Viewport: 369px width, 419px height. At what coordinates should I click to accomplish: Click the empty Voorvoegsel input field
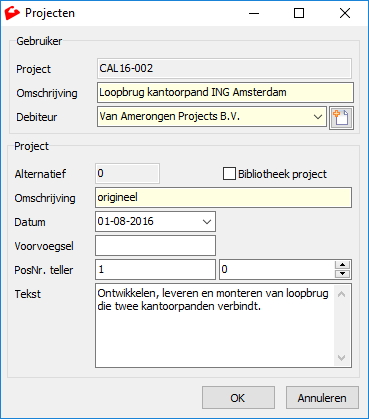[155, 246]
